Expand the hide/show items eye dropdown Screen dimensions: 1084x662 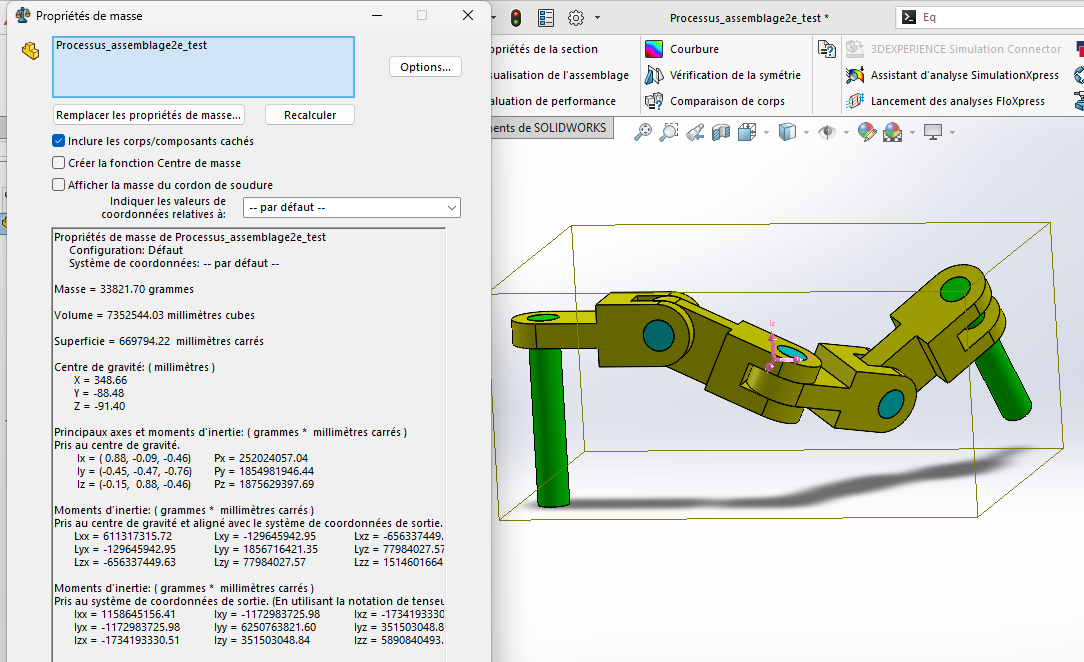coord(844,132)
